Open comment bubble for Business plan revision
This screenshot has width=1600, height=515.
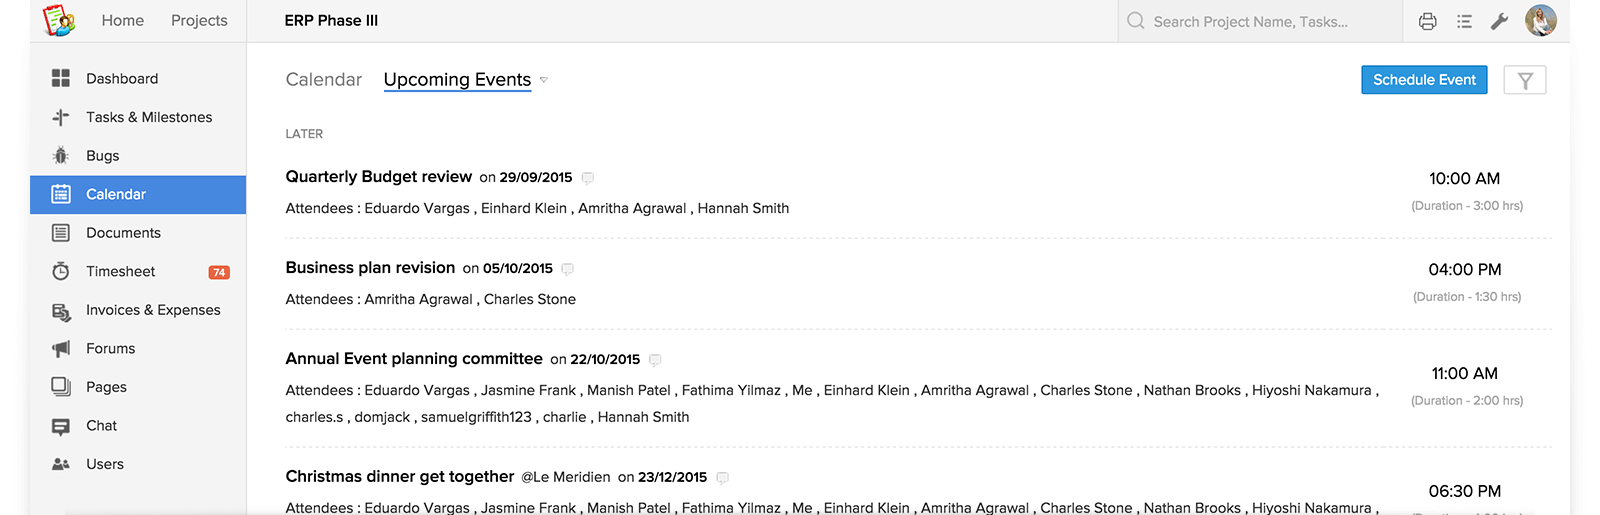pos(568,269)
